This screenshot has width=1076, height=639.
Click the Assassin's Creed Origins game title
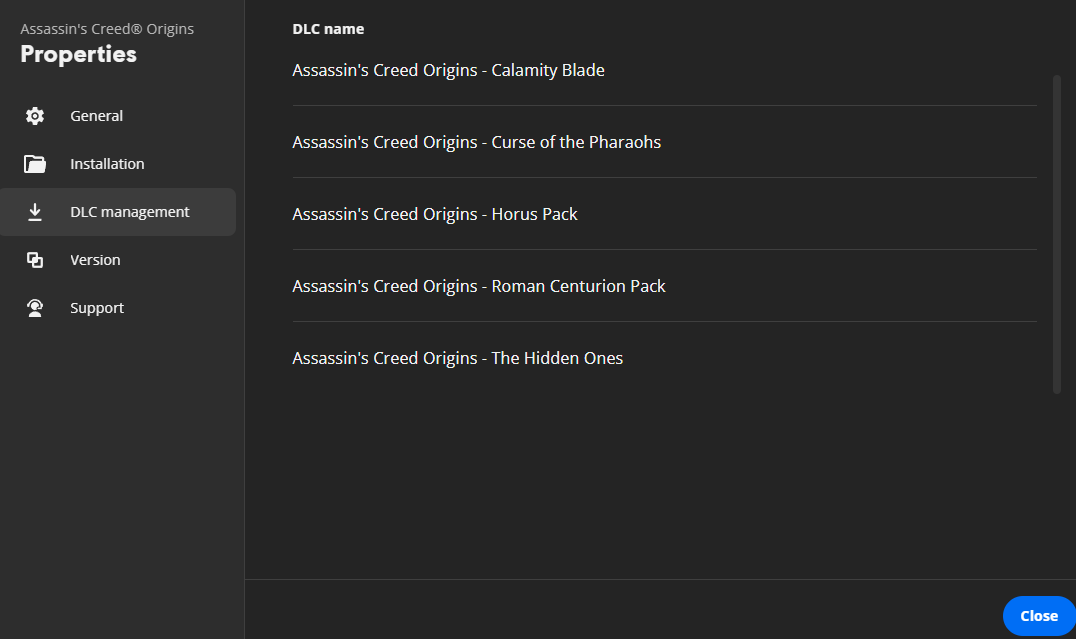click(107, 29)
